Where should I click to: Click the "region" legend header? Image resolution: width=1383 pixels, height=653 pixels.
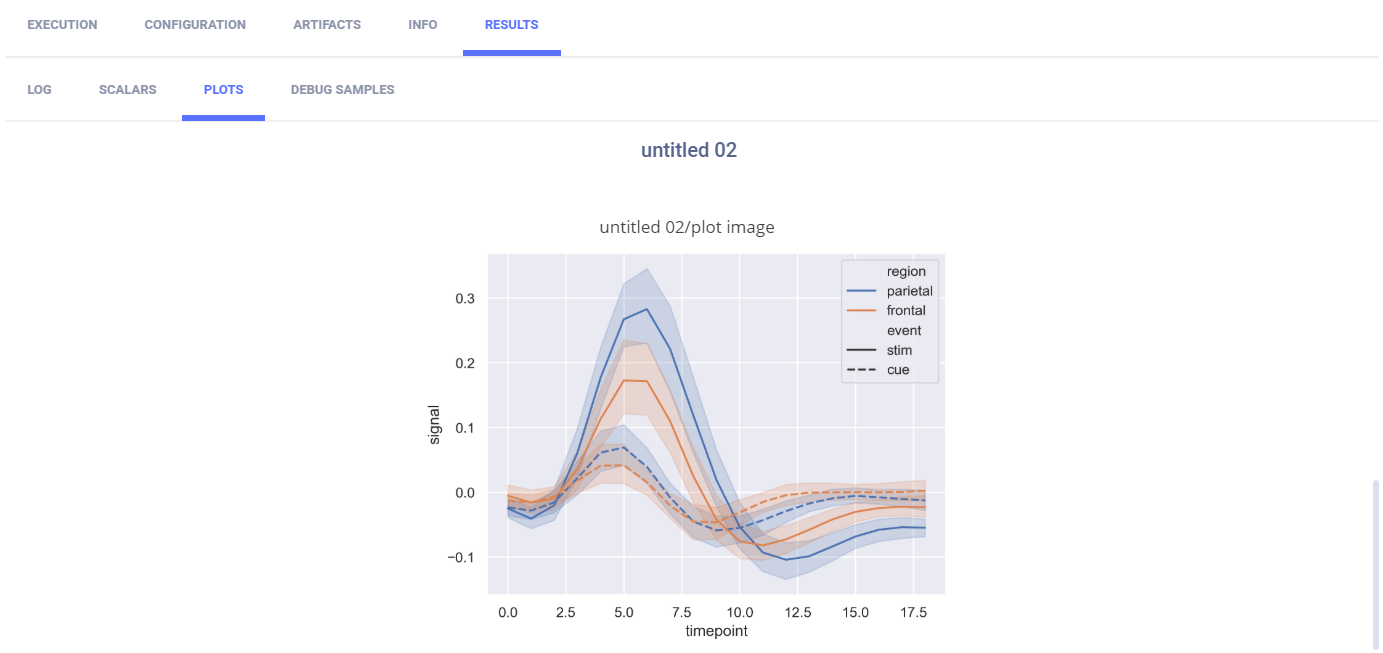coord(905,271)
